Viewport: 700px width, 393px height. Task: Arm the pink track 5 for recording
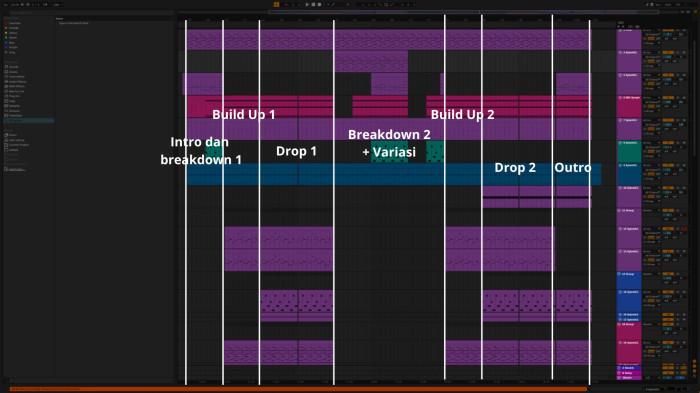pyautogui.click(x=684, y=97)
